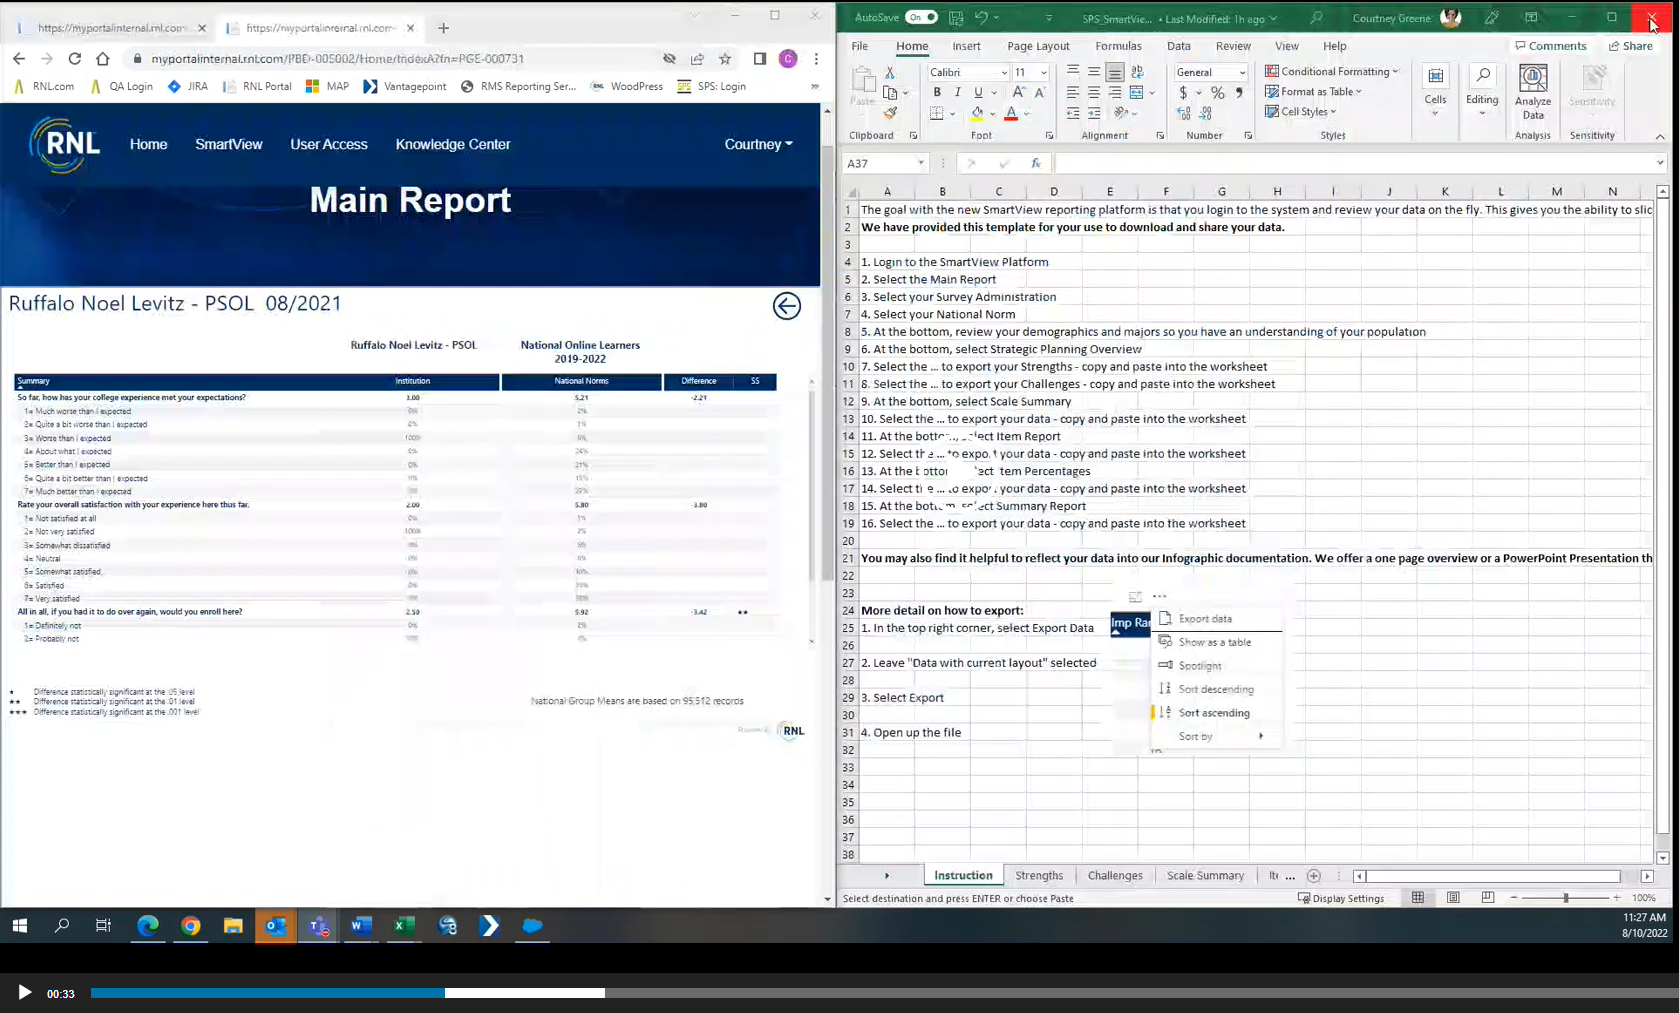Select the Page Layout view icon
This screenshot has width=1679, height=1013.
pyautogui.click(x=1453, y=898)
